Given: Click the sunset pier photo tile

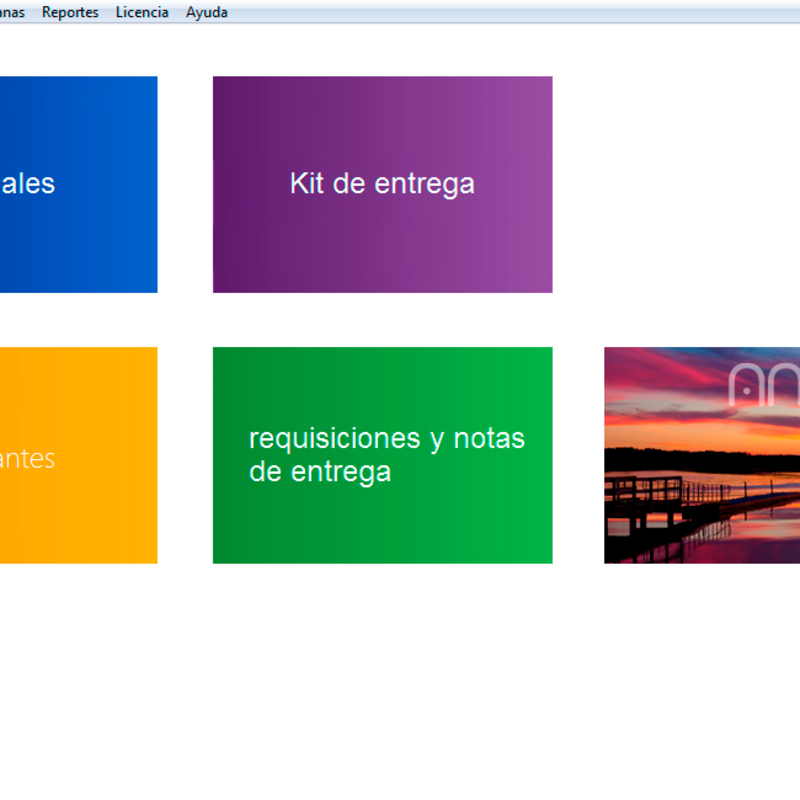Looking at the screenshot, I should coord(702,455).
